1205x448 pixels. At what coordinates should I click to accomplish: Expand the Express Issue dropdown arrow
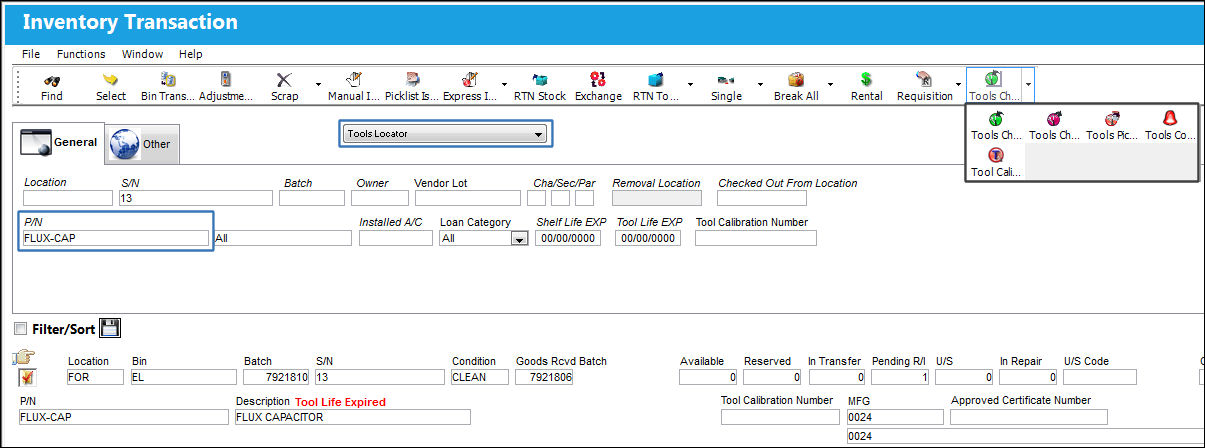pyautogui.click(x=505, y=85)
